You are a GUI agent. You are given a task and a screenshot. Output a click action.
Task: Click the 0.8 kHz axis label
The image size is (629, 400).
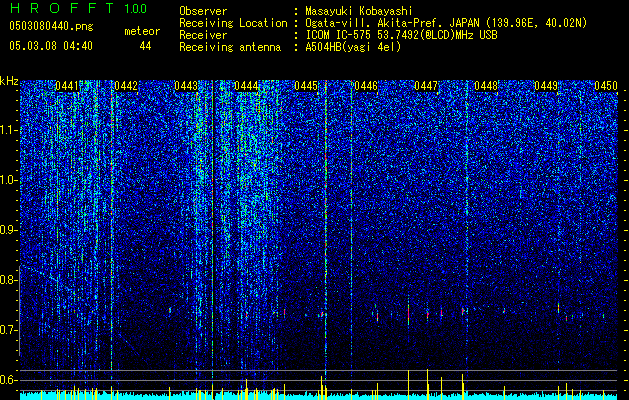[x=8, y=280]
